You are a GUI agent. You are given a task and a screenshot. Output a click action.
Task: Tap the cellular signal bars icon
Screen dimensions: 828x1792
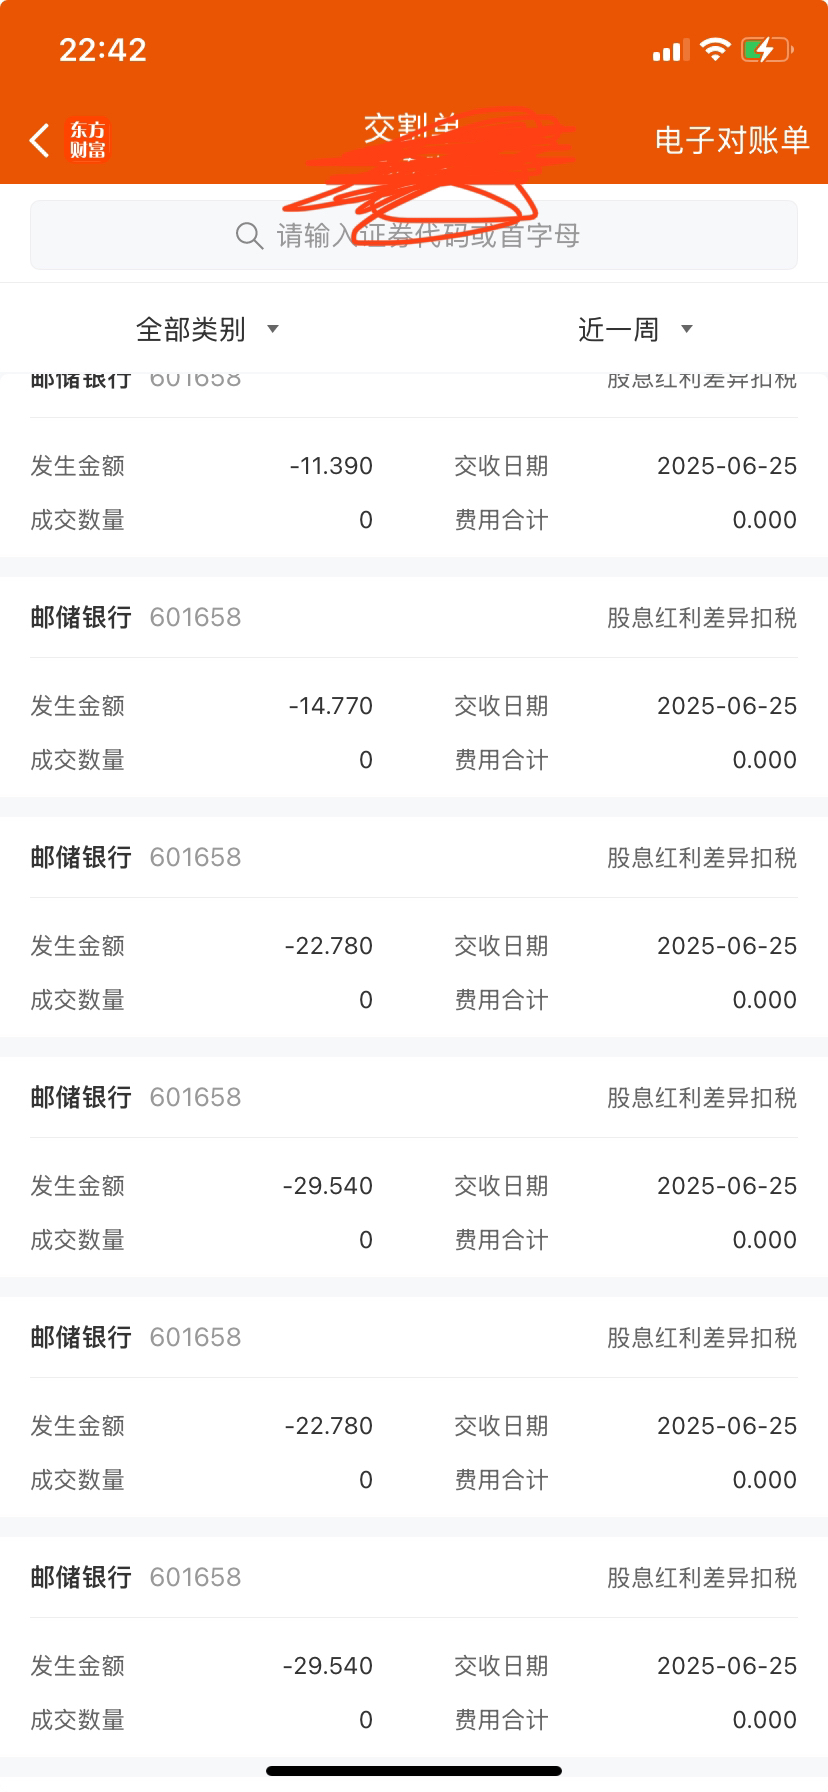point(670,51)
